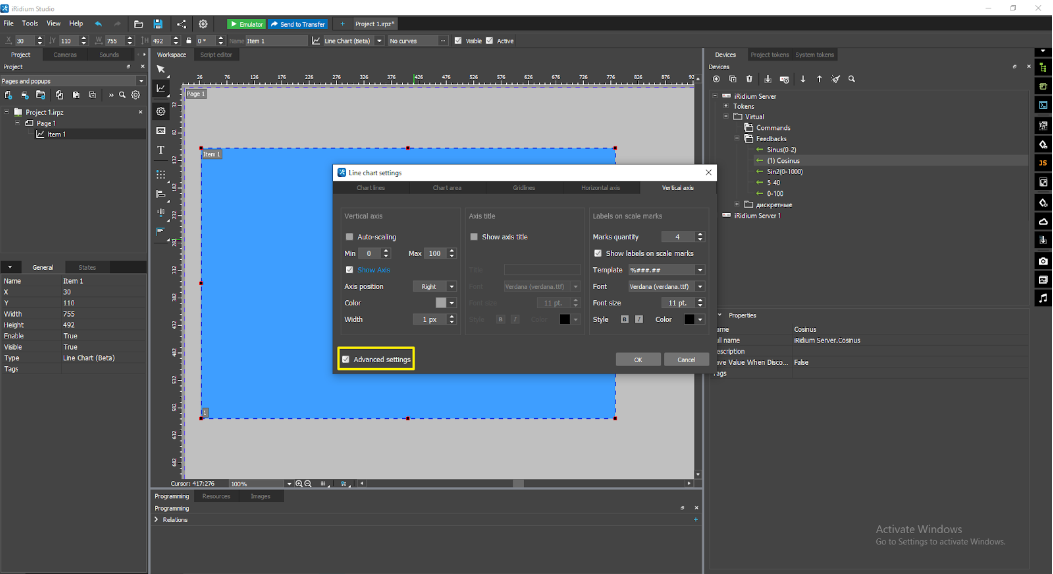1053x574 pixels.
Task: Select the Text tool in workspace toolbar
Action: (161, 150)
